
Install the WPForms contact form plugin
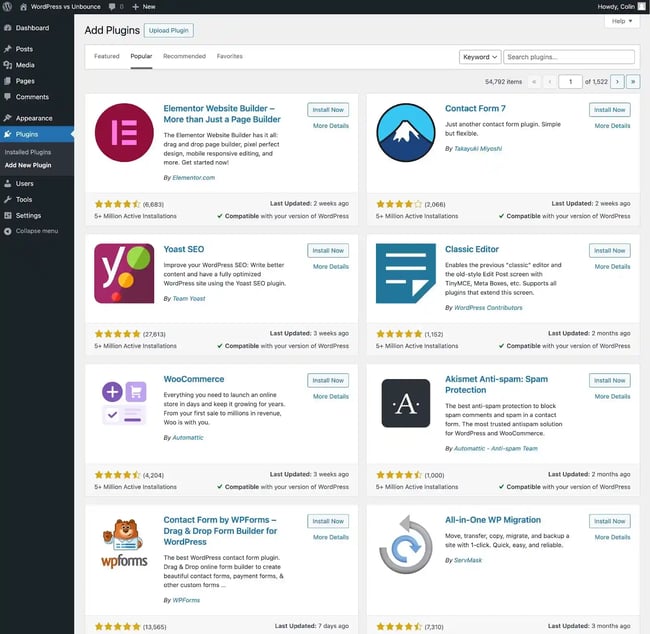(328, 521)
